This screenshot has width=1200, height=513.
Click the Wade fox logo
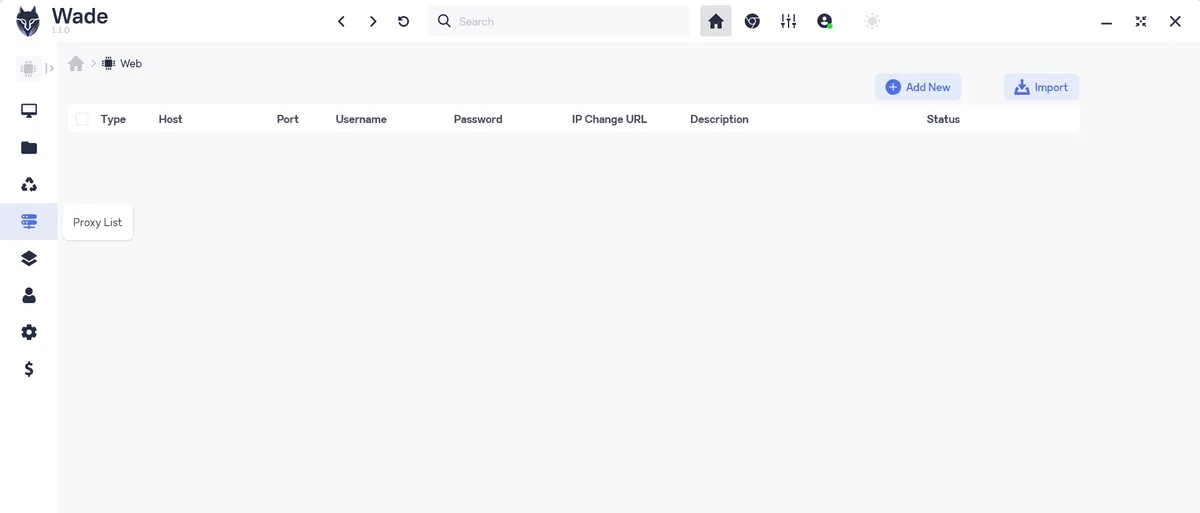pos(28,21)
